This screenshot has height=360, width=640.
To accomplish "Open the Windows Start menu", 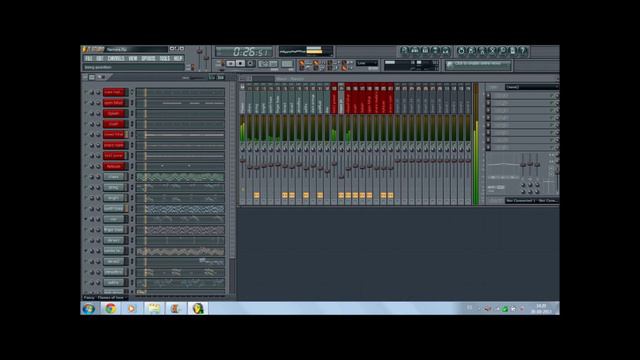I will tap(89, 309).
